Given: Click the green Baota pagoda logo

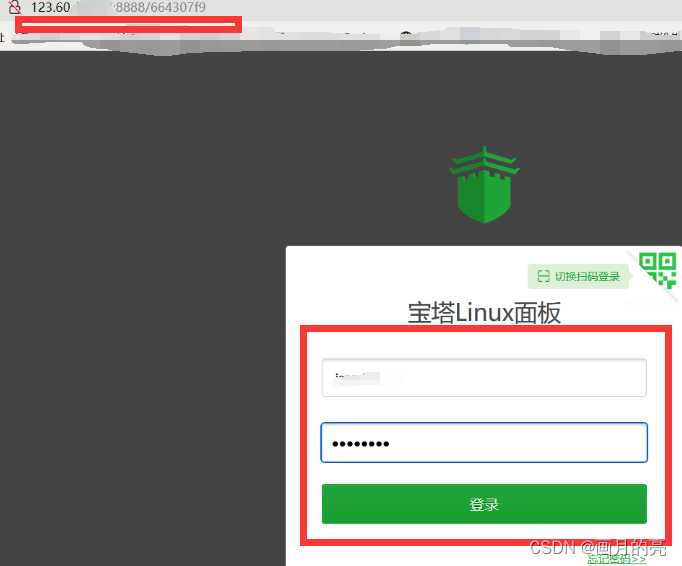Looking at the screenshot, I should (484, 185).
